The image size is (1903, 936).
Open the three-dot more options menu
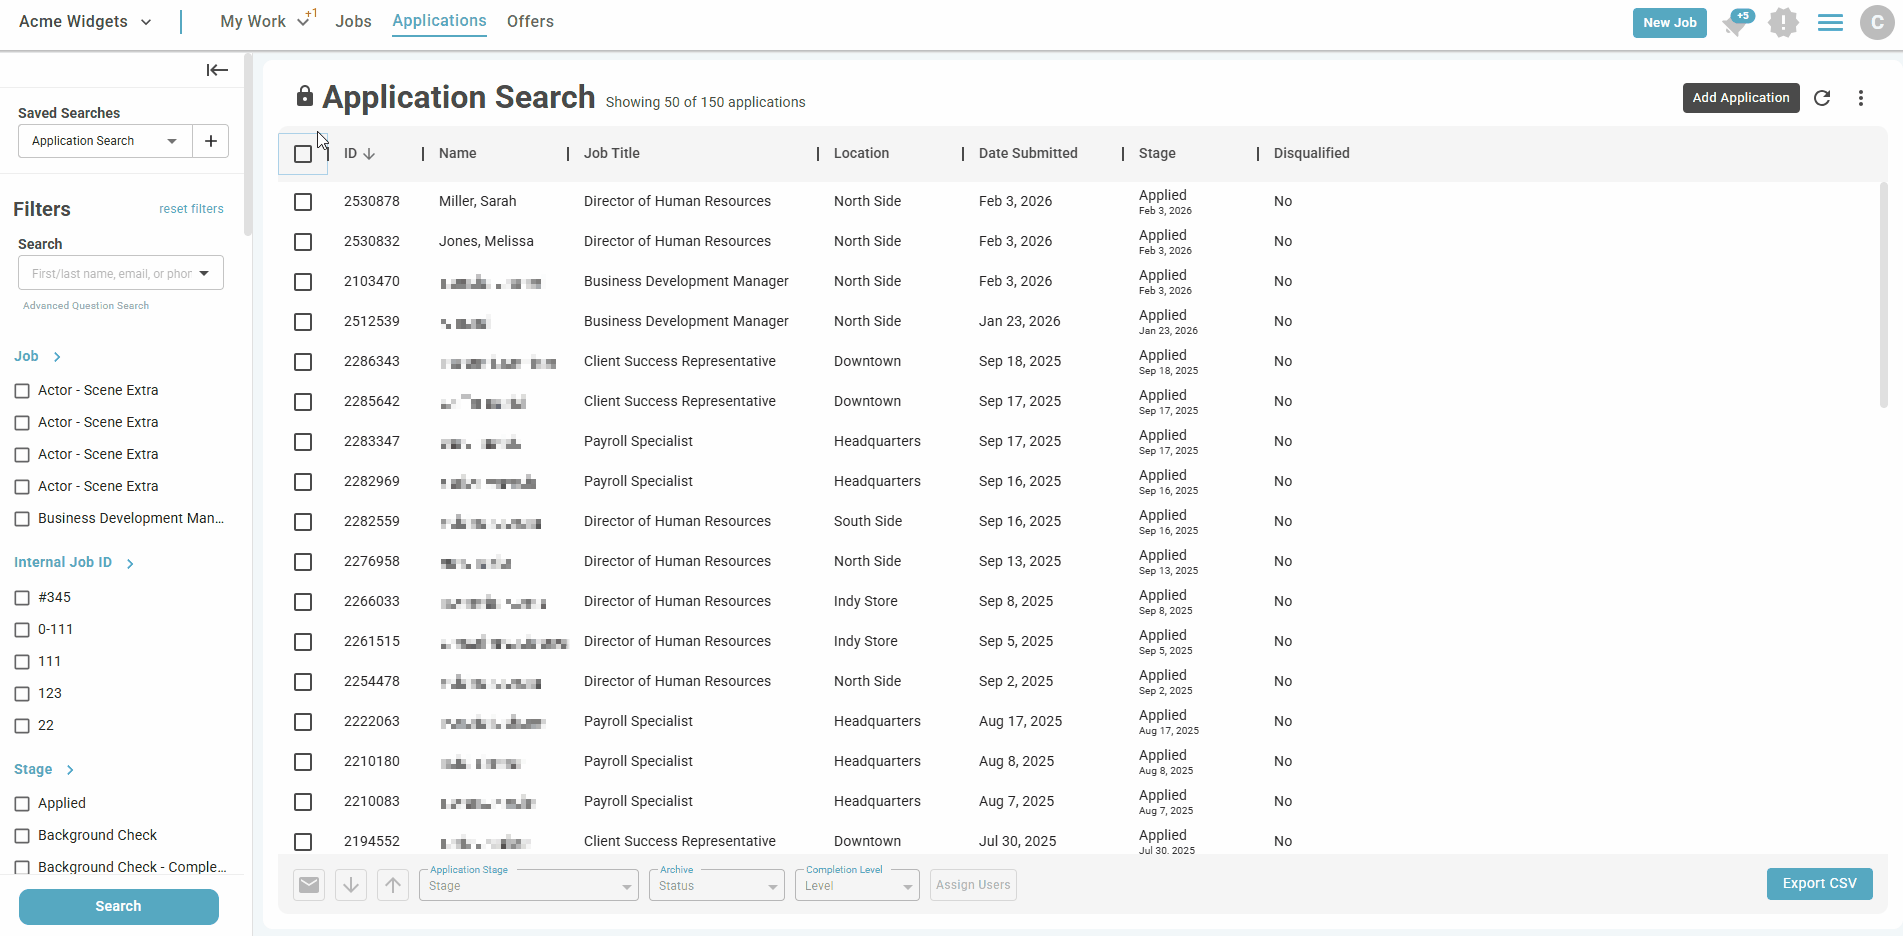click(1861, 98)
